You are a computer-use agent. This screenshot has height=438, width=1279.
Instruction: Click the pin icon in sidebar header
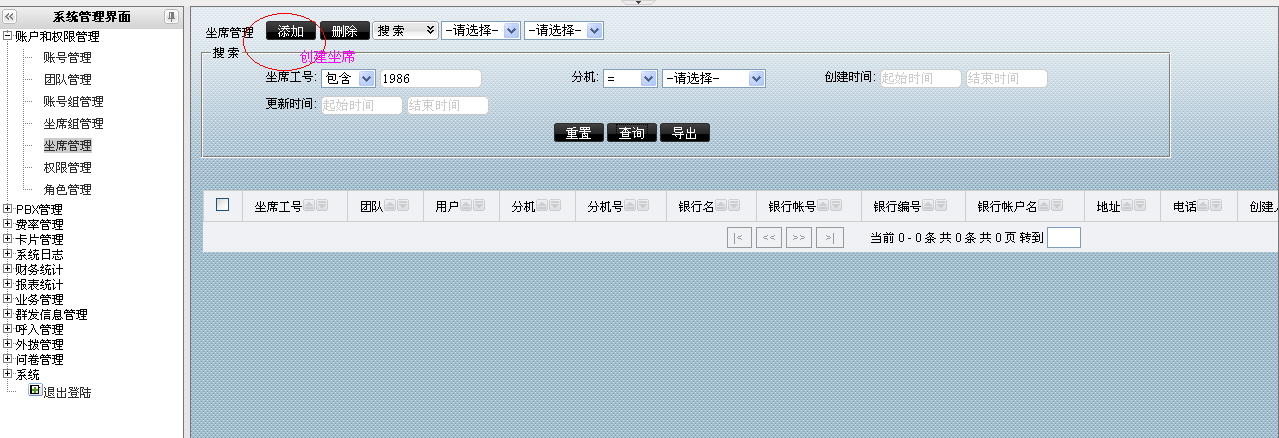click(x=171, y=17)
